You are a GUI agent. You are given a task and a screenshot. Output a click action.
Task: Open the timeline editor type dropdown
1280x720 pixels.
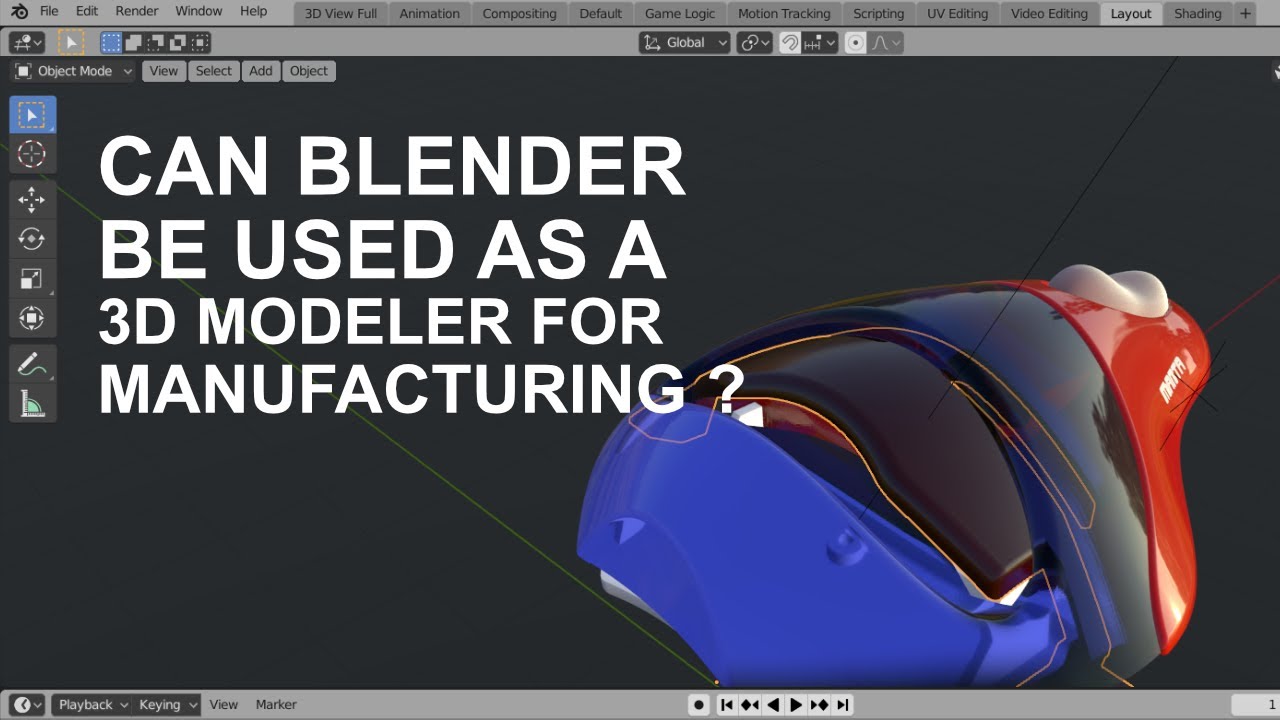(28, 705)
